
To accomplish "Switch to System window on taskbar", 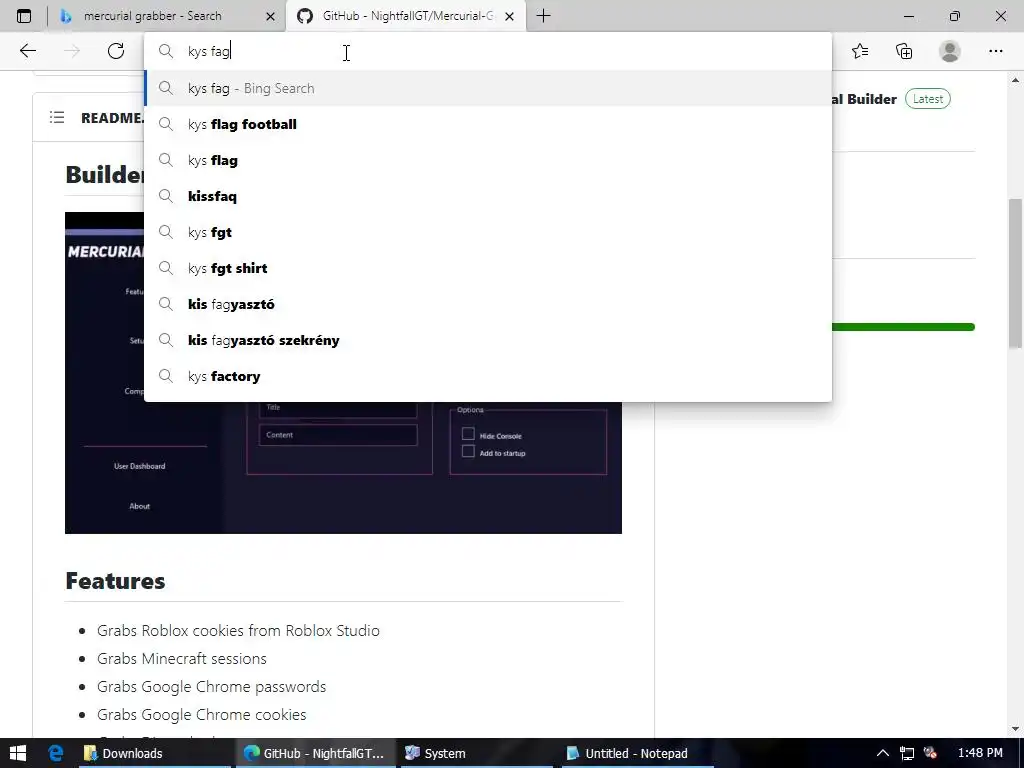I will [x=477, y=753].
